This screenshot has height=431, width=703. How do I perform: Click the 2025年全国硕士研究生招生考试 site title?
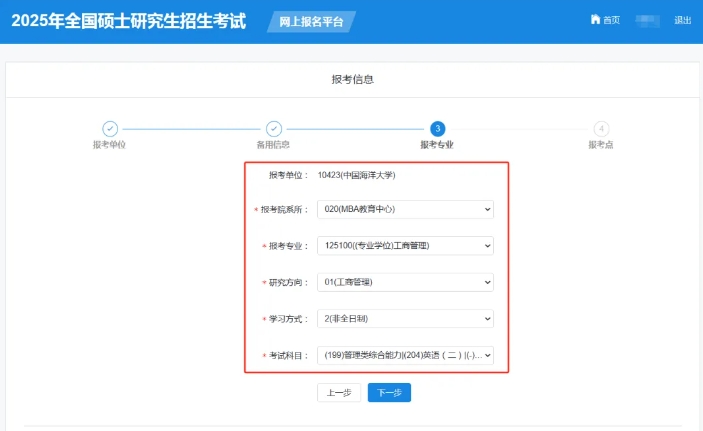pos(128,21)
